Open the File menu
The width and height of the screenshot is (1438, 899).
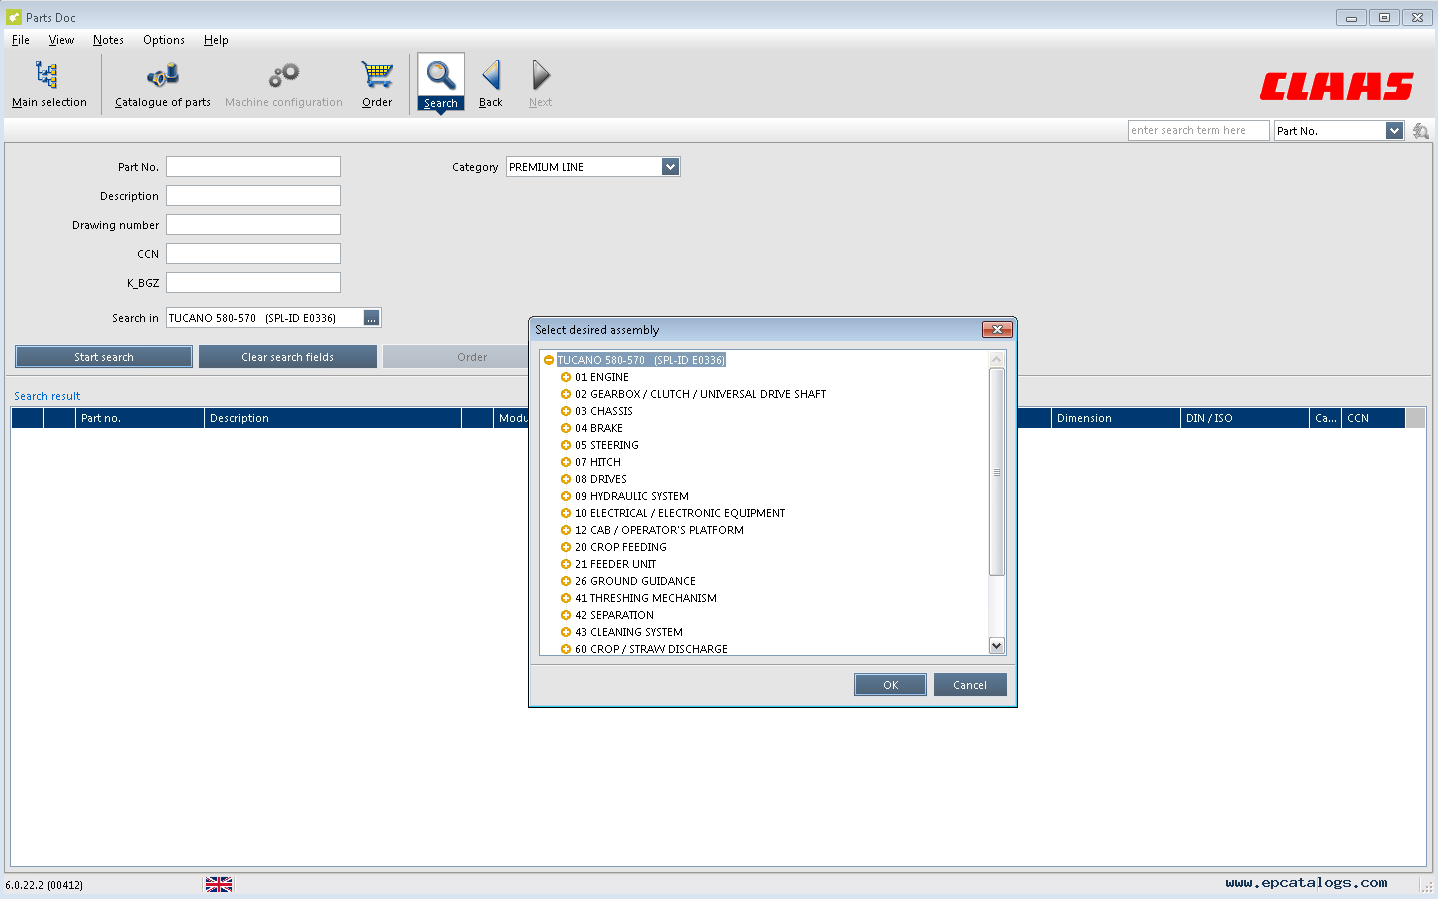click(21, 40)
